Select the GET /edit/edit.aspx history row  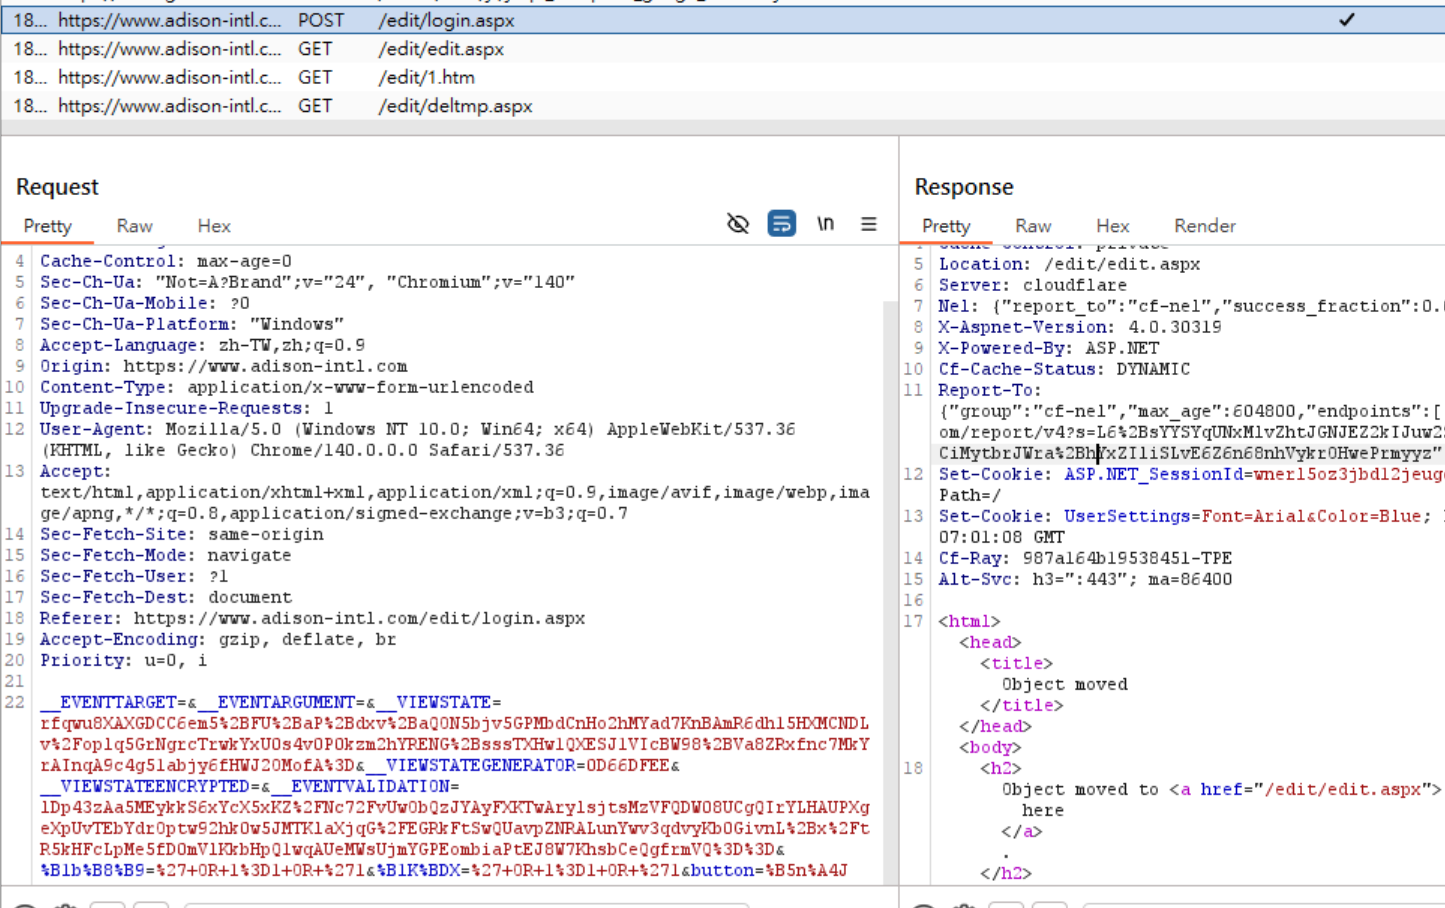722,49
